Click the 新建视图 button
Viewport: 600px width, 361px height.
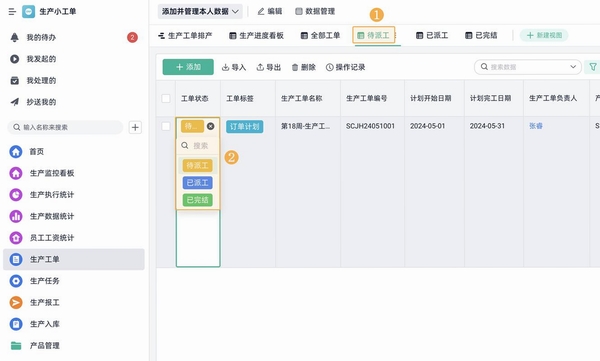pos(544,35)
